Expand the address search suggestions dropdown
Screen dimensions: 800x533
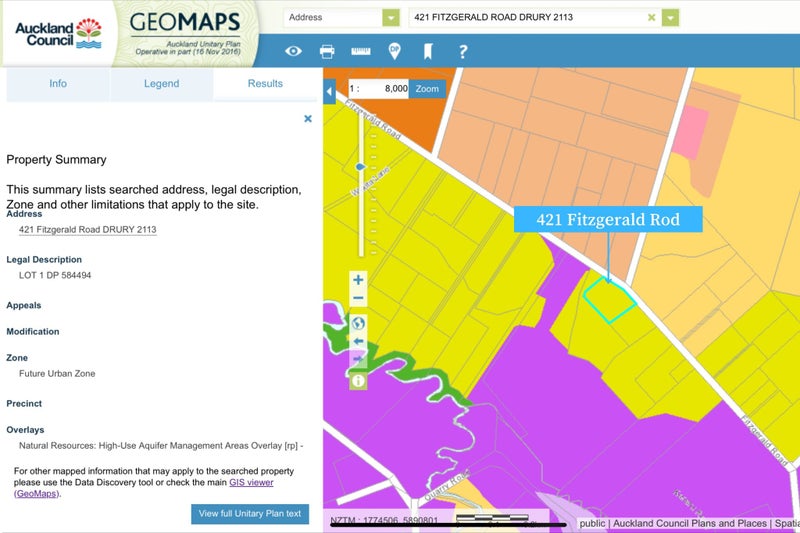[x=670, y=18]
